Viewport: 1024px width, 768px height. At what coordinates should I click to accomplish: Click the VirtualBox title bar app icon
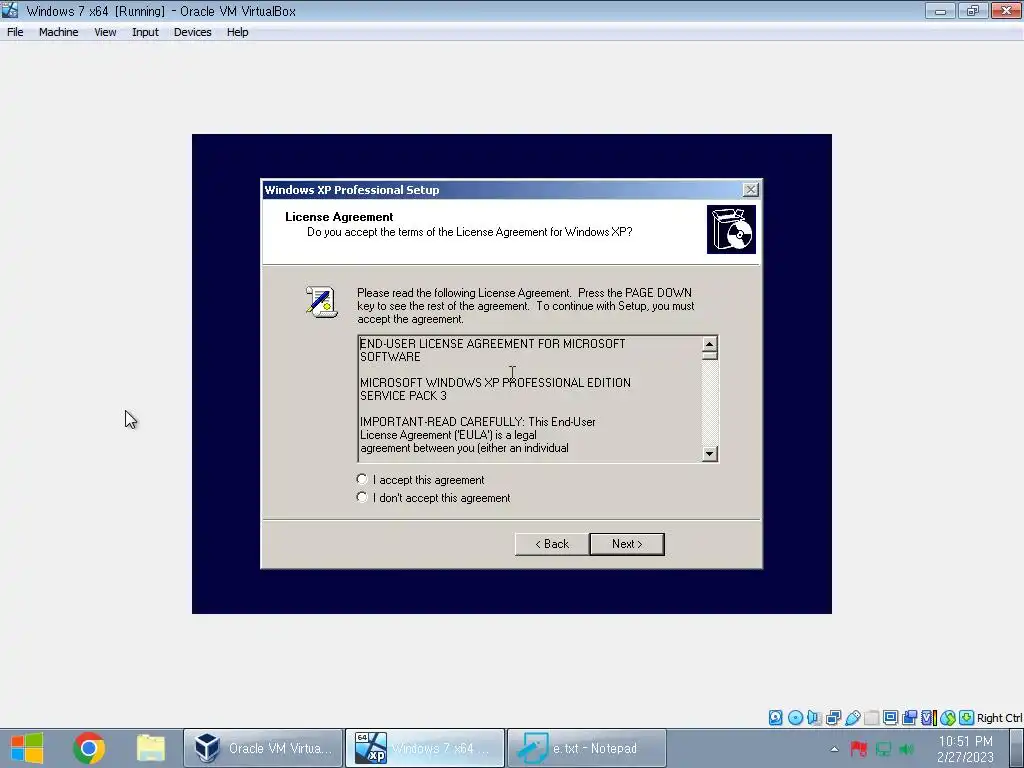10,10
